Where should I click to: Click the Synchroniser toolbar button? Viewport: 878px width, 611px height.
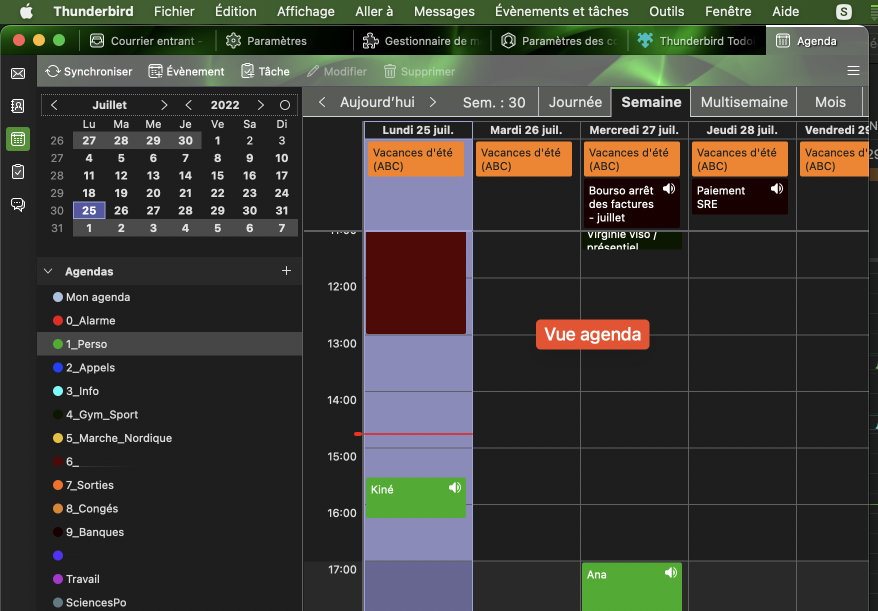pos(88,72)
